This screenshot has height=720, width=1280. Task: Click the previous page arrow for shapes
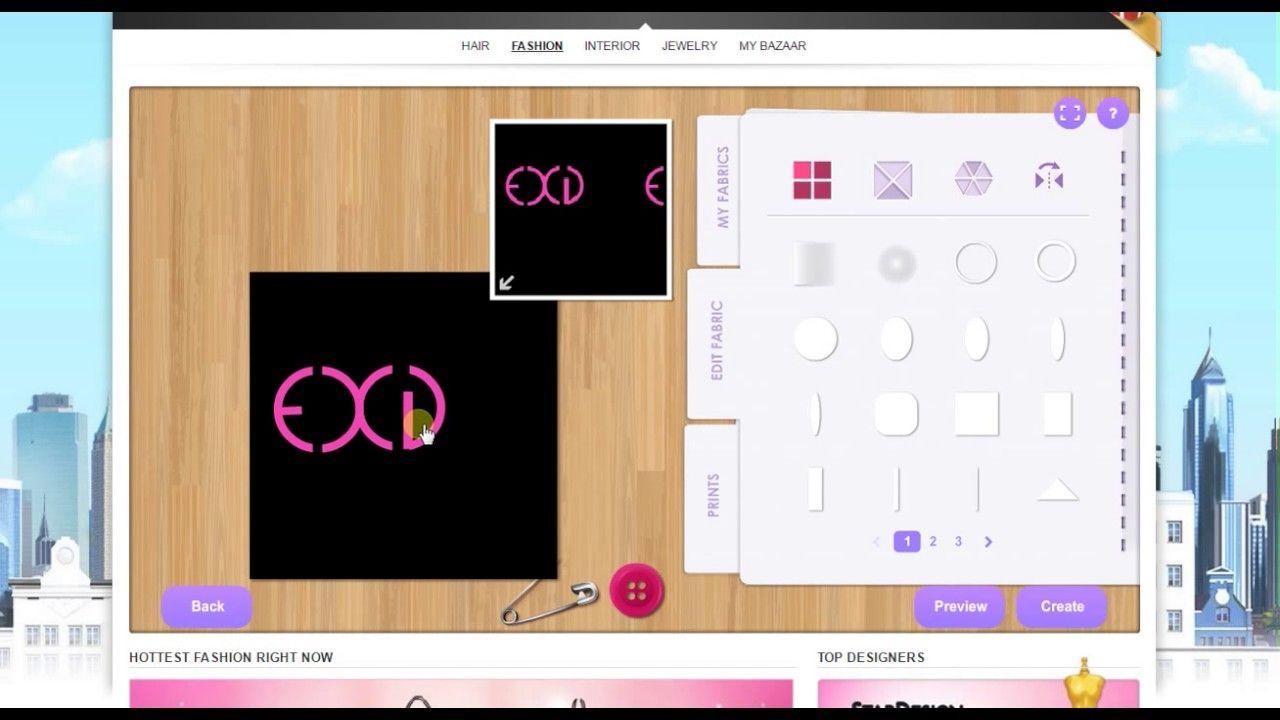click(x=877, y=541)
